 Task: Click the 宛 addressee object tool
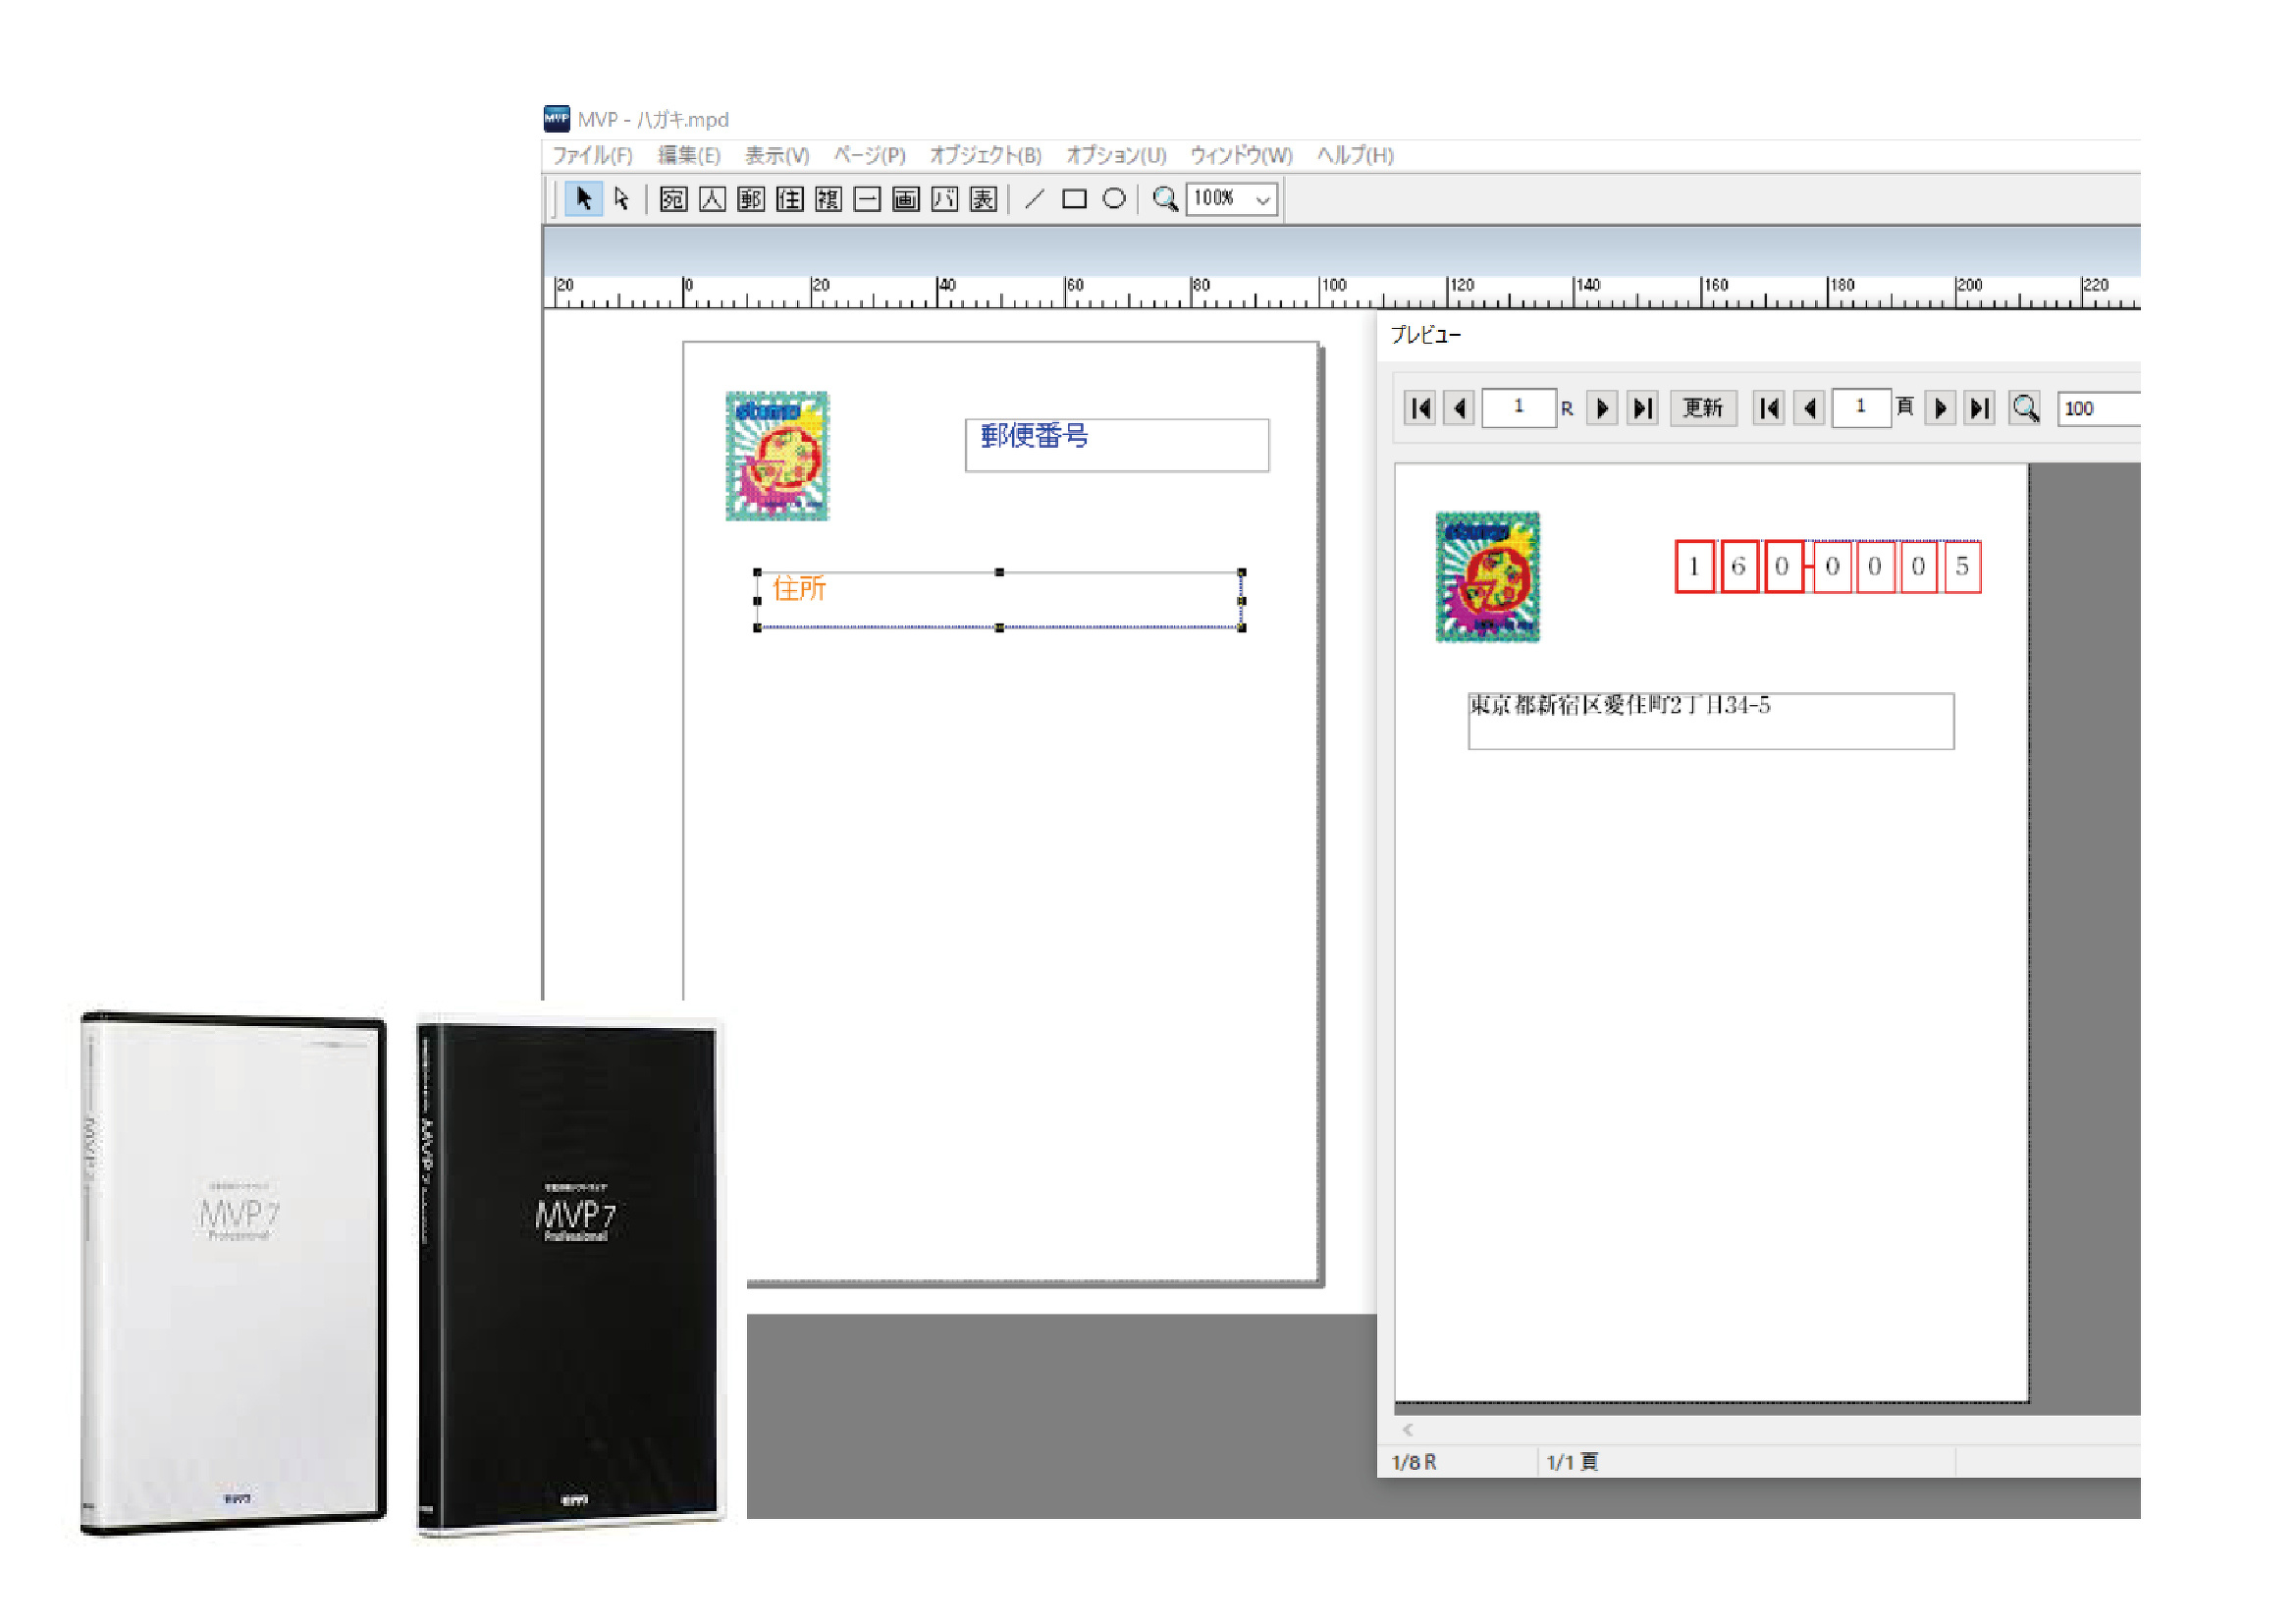coord(673,199)
